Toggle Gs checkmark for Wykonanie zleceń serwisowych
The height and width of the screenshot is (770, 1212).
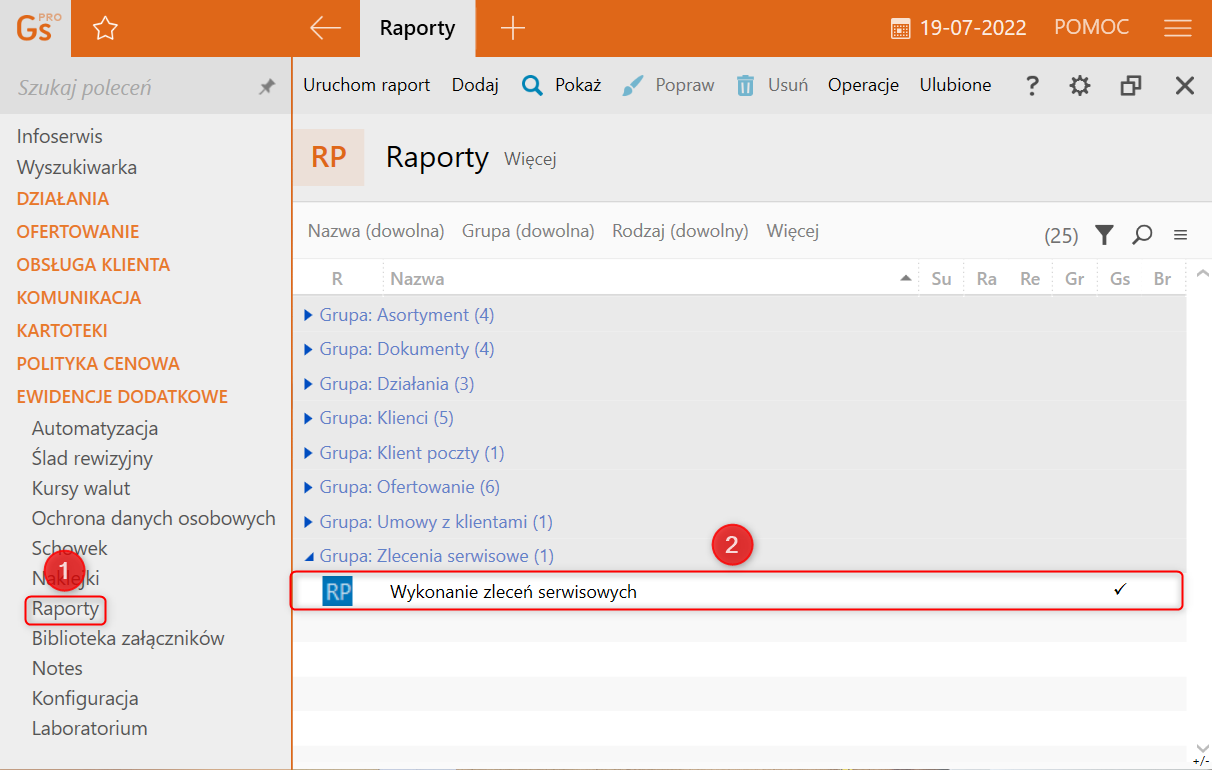1120,590
